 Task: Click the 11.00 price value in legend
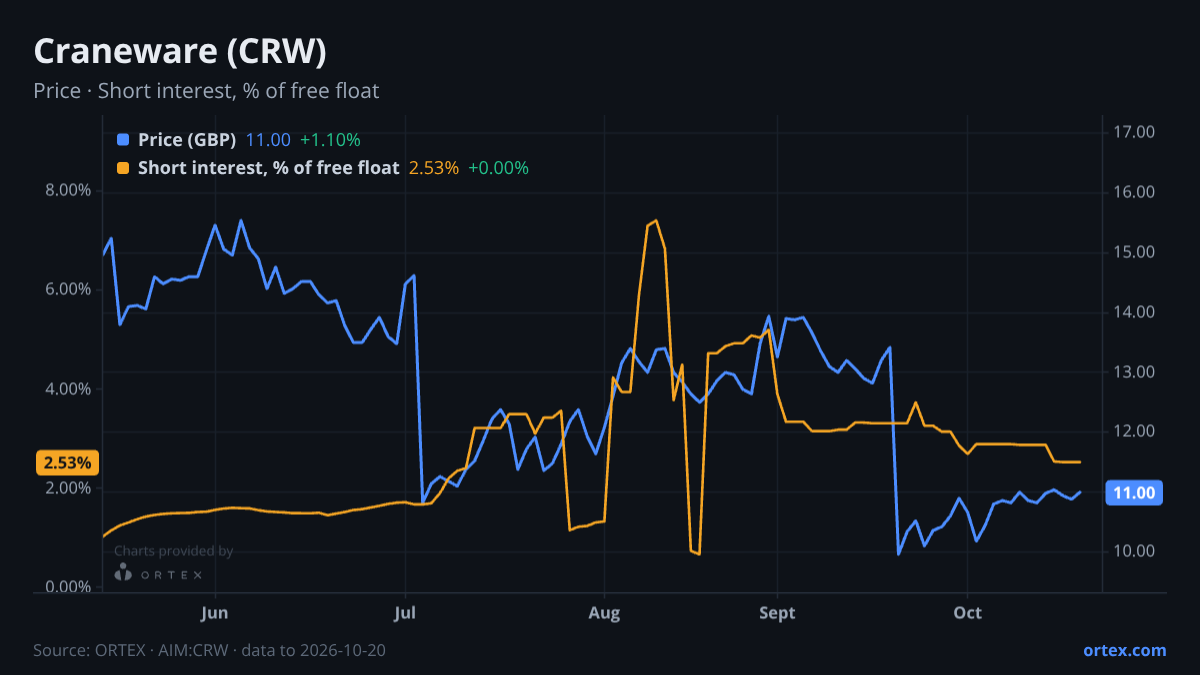tap(268, 140)
